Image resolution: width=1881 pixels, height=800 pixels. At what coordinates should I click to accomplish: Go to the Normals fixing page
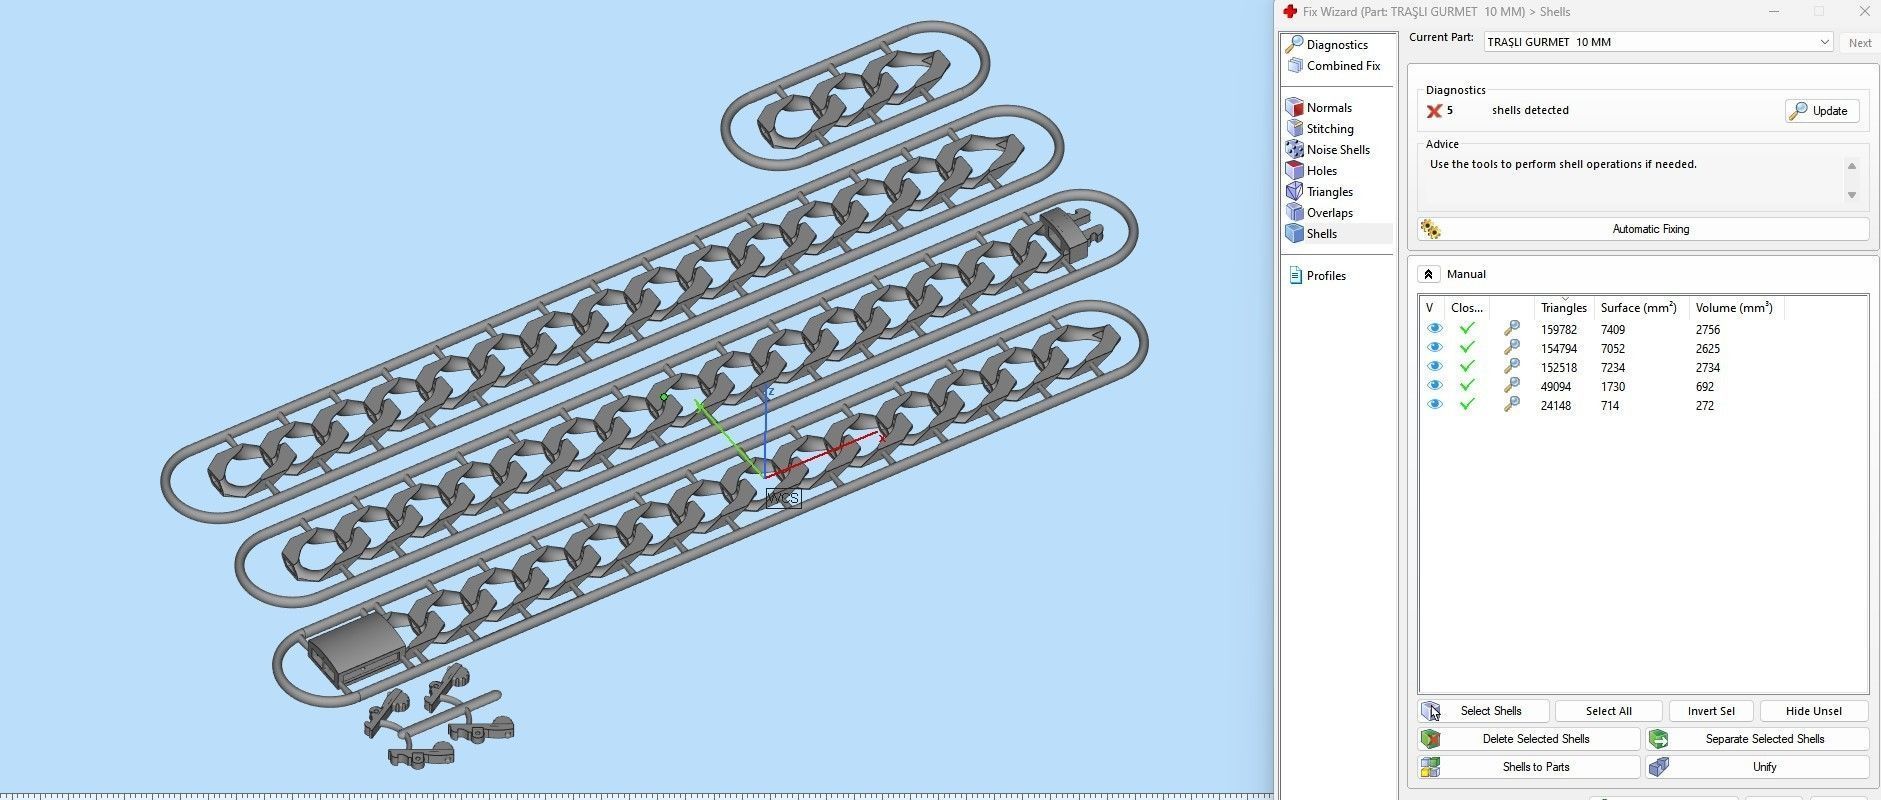tap(1328, 108)
